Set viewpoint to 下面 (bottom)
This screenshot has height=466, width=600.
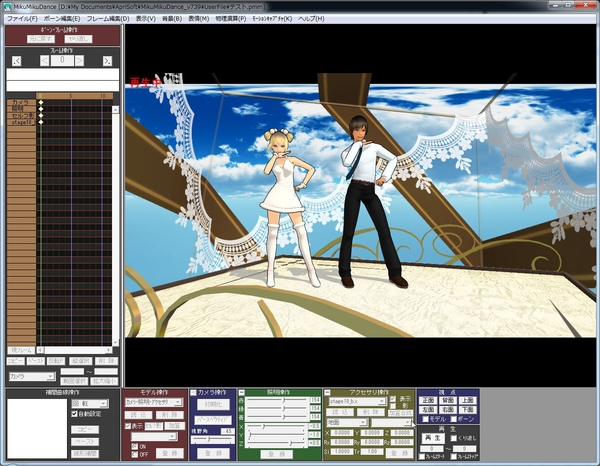pyautogui.click(x=468, y=410)
